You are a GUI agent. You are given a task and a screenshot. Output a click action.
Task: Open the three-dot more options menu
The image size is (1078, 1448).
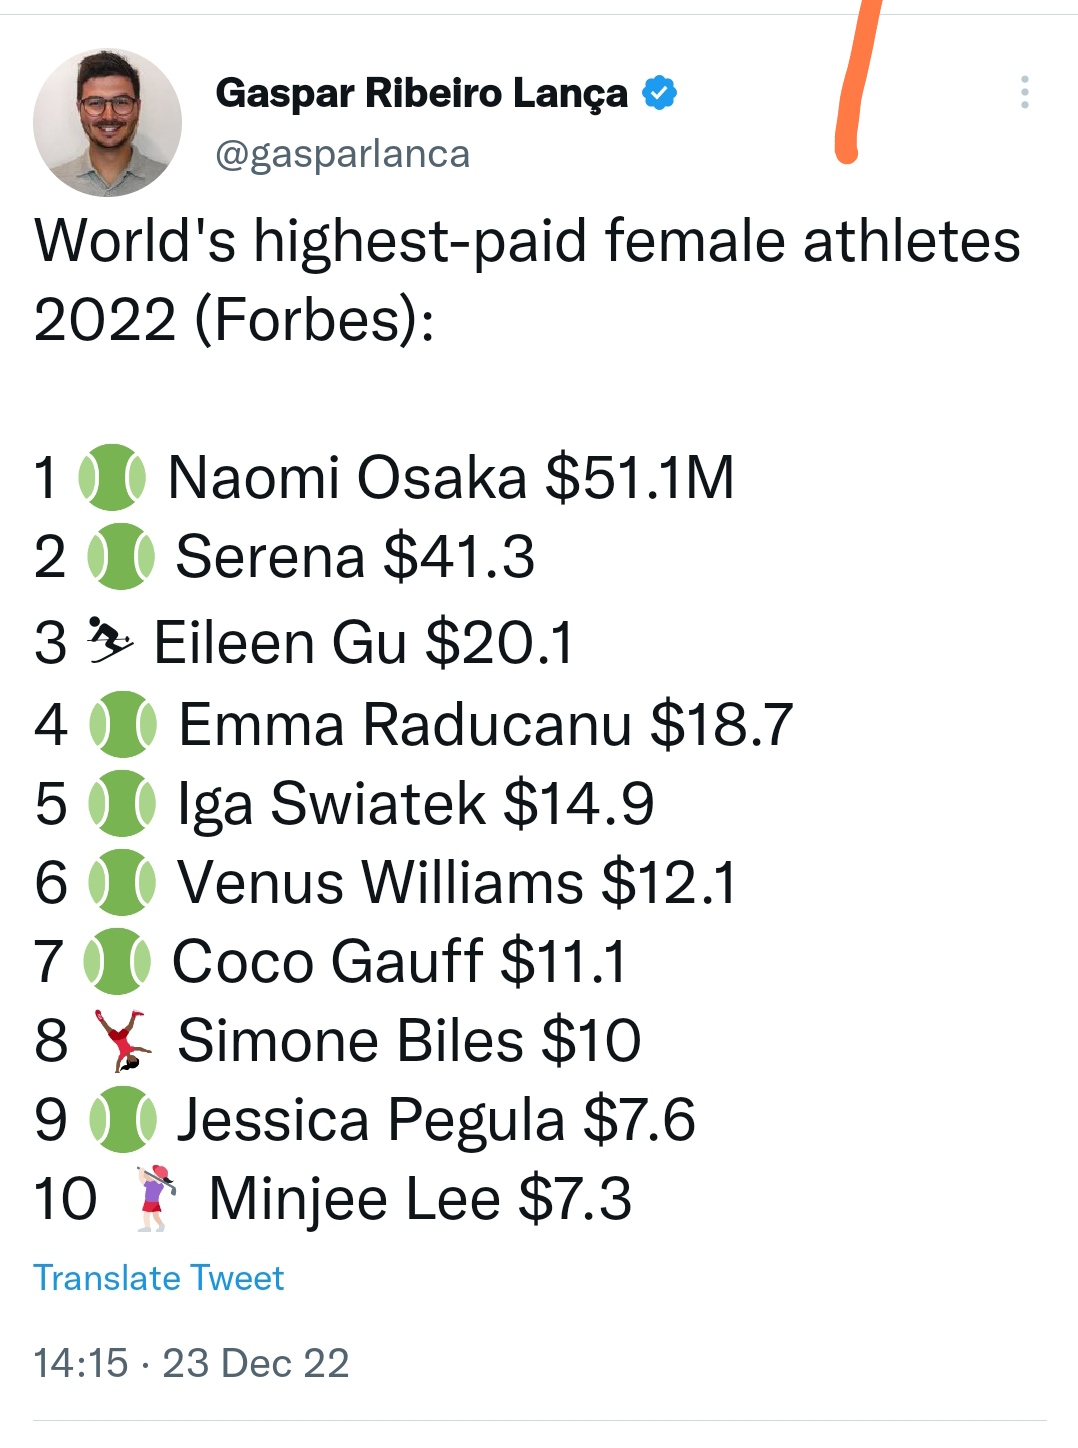pyautogui.click(x=1024, y=92)
